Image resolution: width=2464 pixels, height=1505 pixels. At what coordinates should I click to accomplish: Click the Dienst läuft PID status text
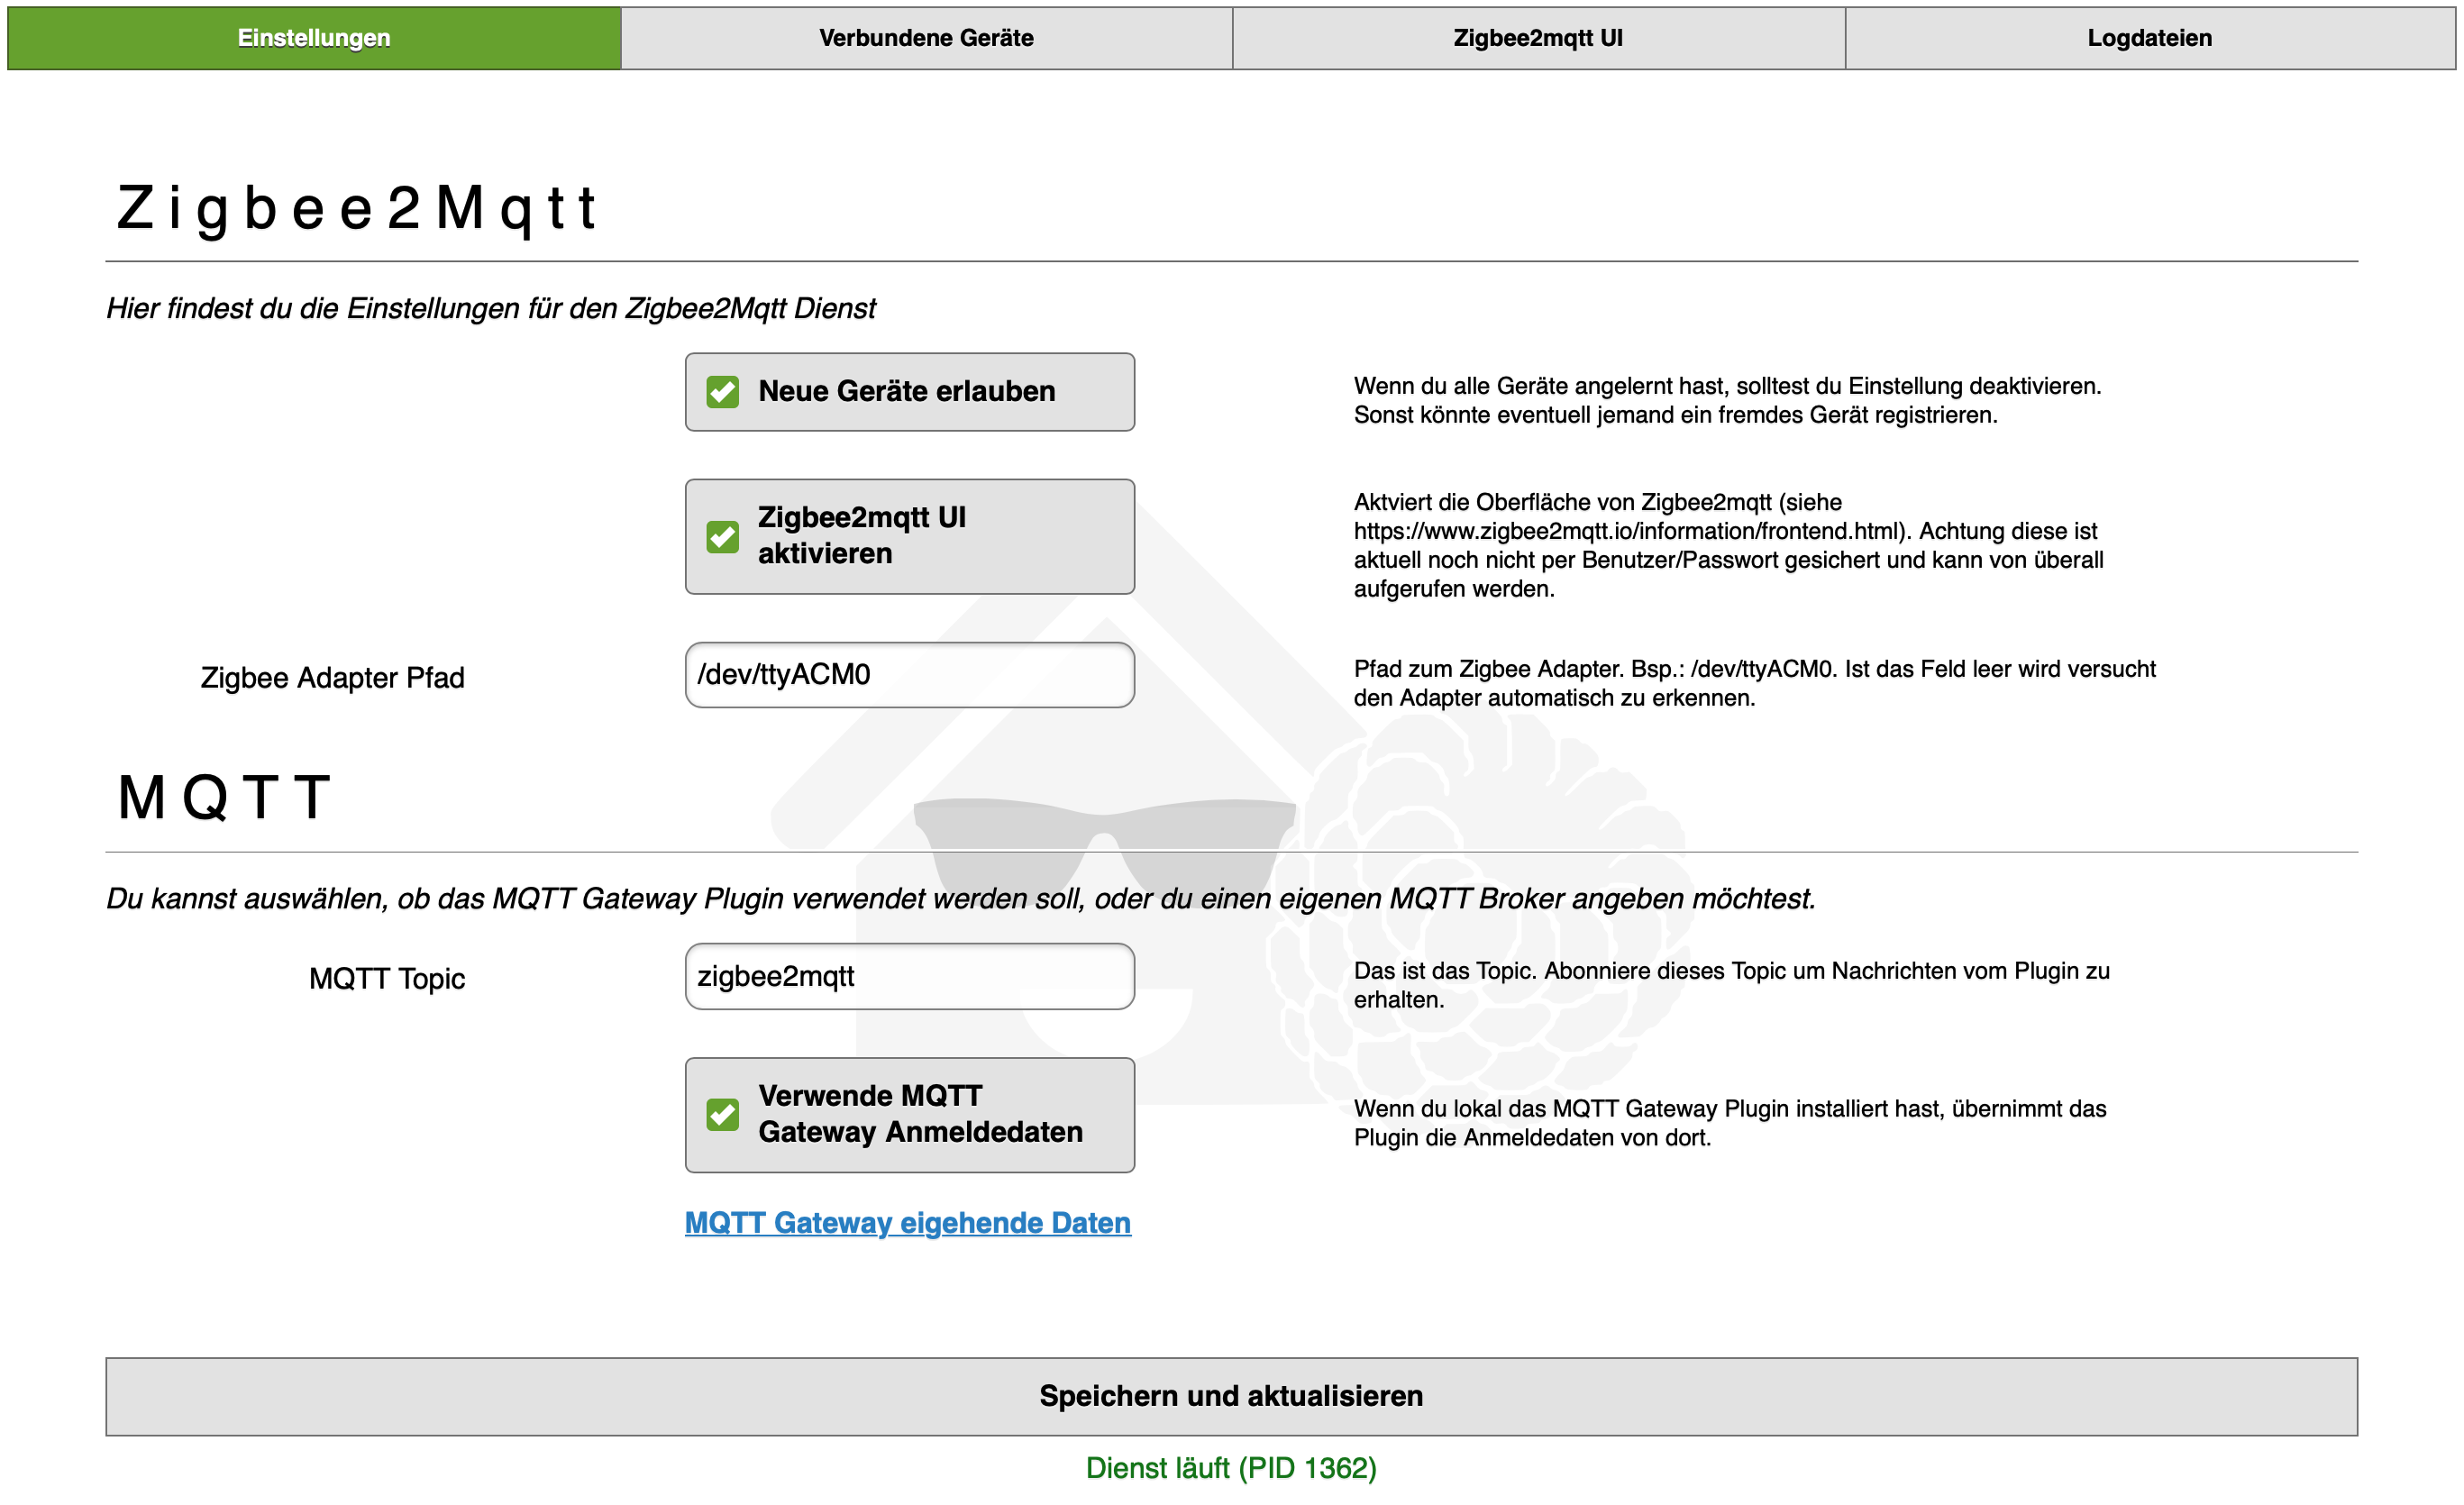point(1231,1467)
